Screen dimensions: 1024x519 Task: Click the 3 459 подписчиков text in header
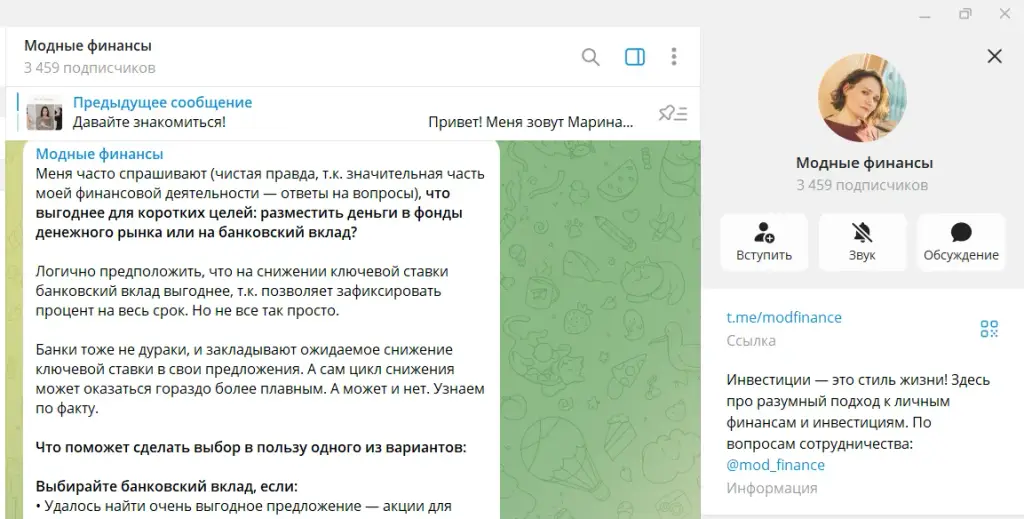[x=89, y=68]
